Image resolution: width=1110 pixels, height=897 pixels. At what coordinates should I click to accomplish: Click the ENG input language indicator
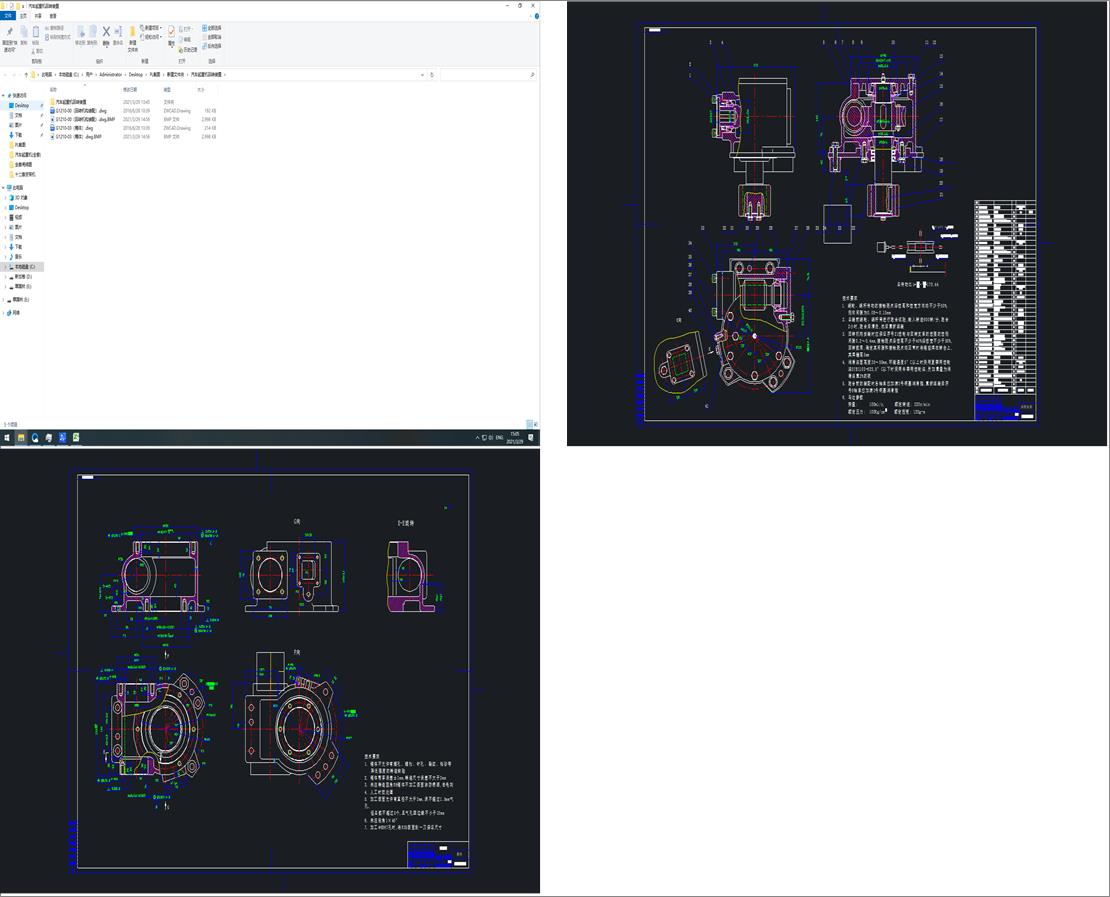499,438
